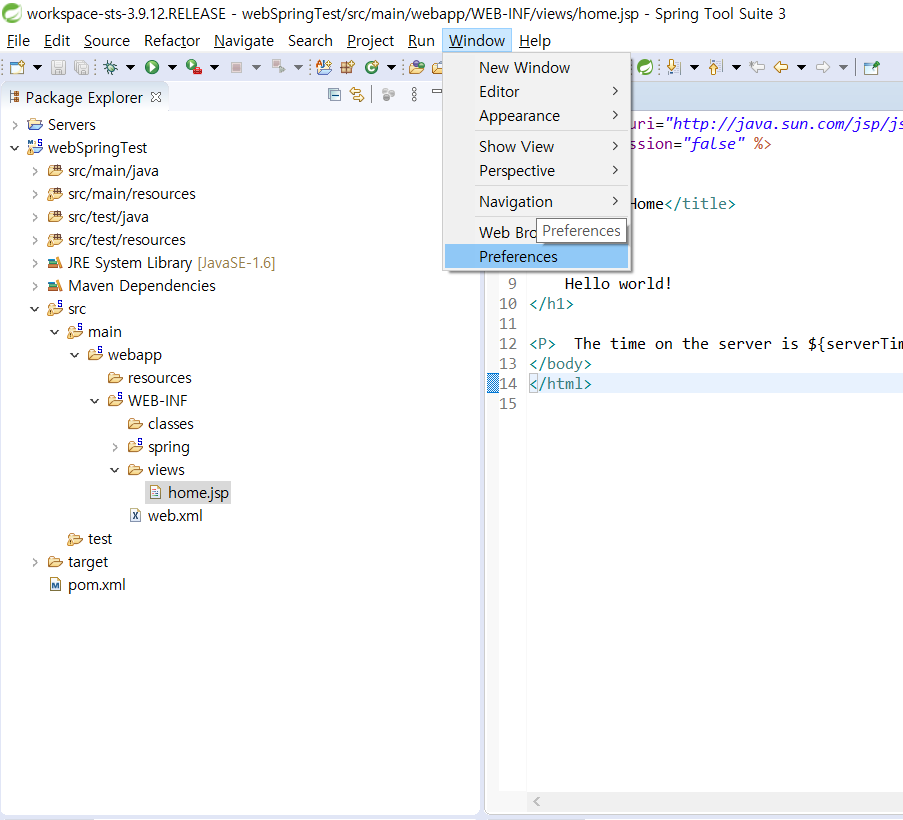Screen dimensions: 903x820
Task: Click line 12 text in the editor
Action: (714, 344)
